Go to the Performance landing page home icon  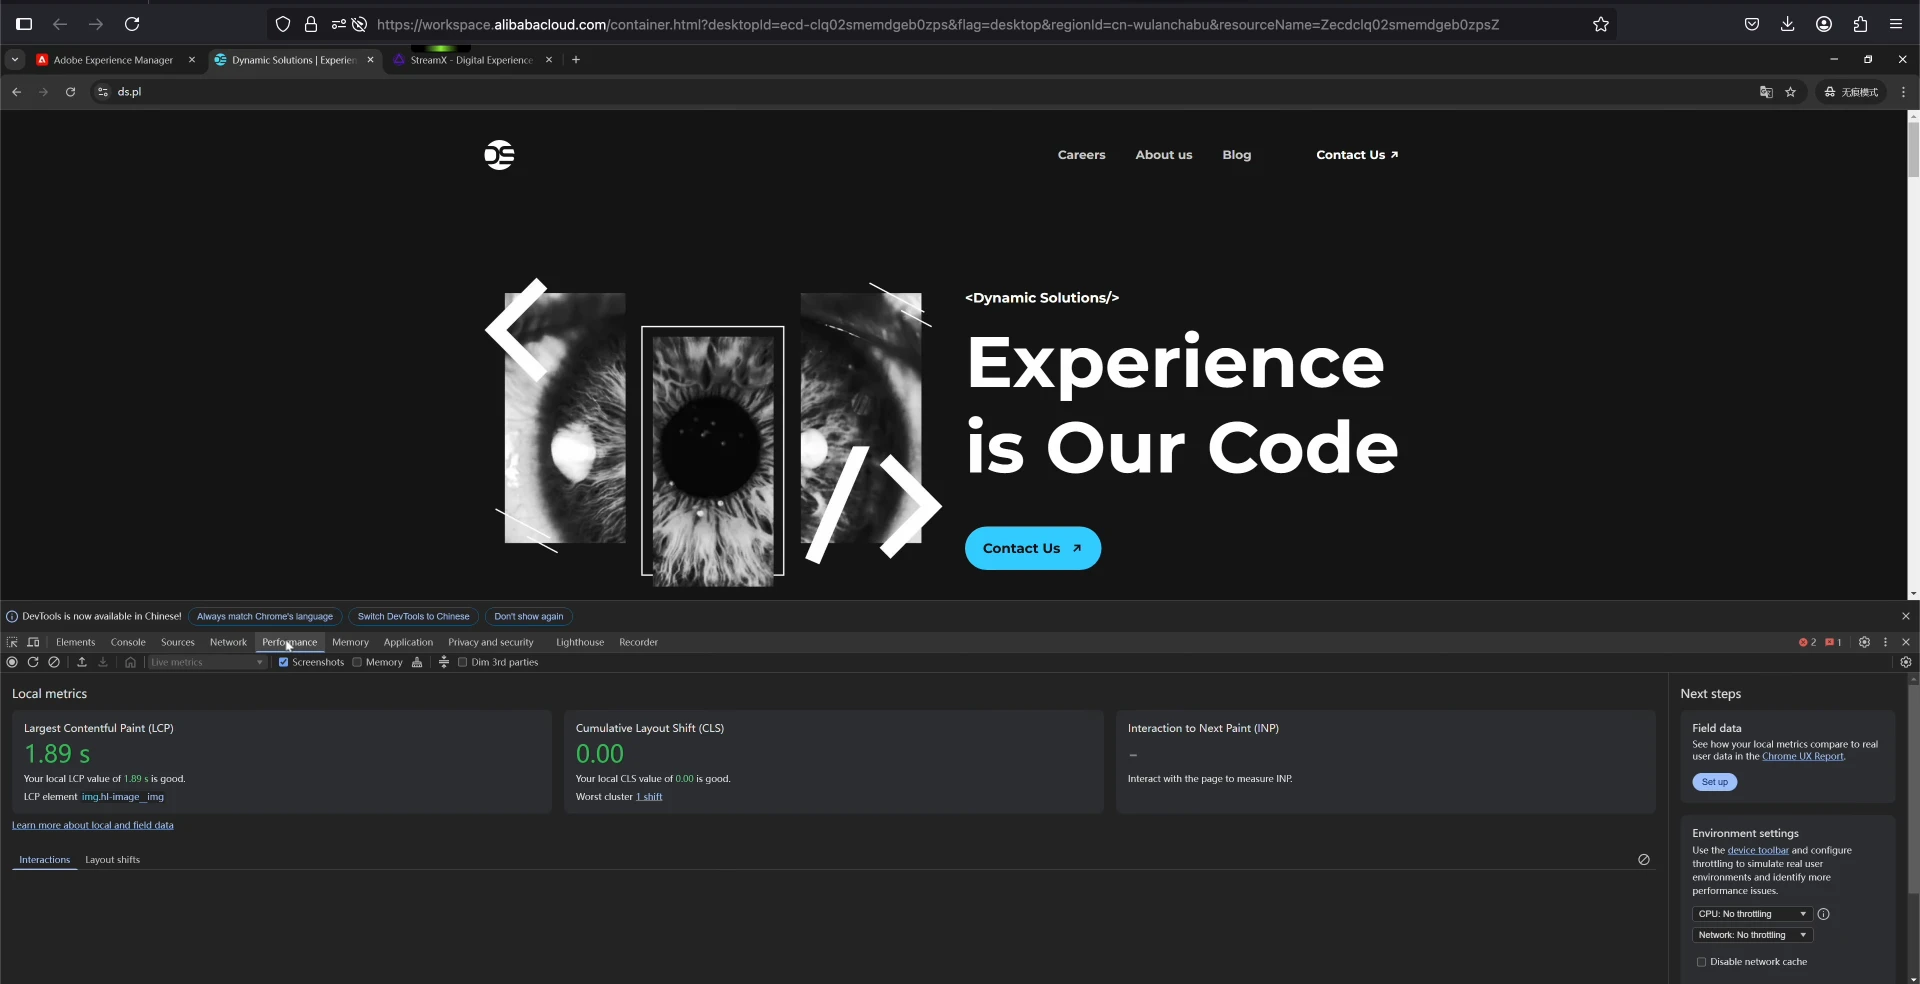[130, 662]
